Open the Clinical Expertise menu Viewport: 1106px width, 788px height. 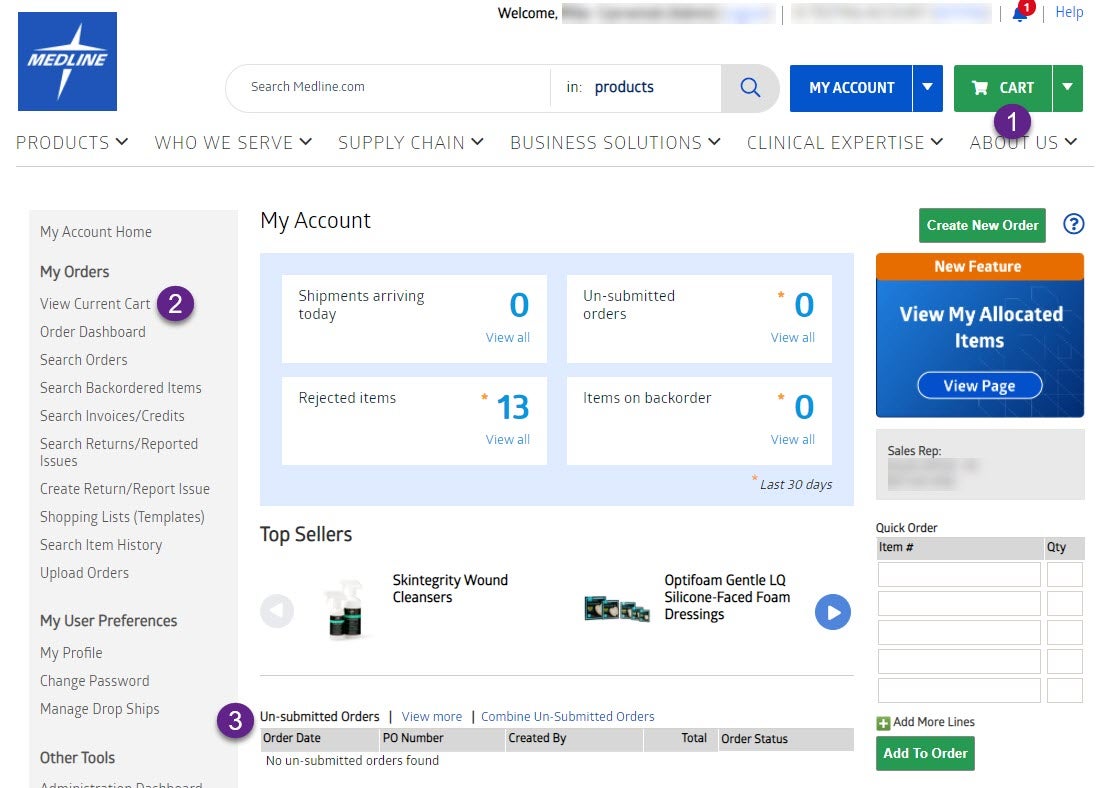tap(845, 143)
